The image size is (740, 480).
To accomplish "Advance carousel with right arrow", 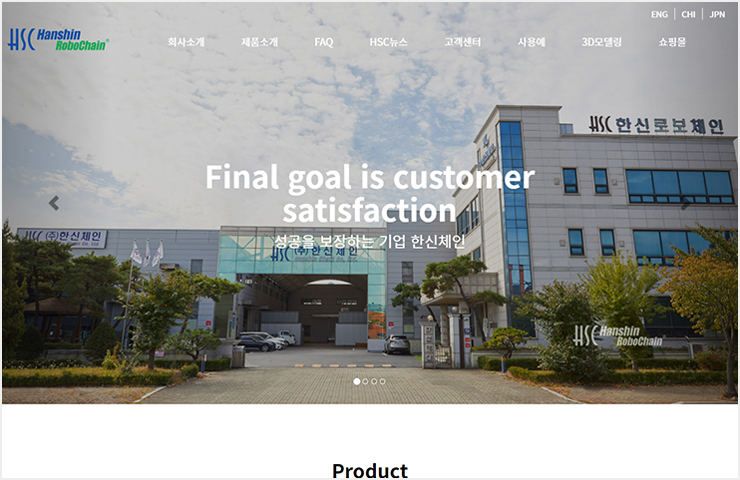I will (685, 203).
